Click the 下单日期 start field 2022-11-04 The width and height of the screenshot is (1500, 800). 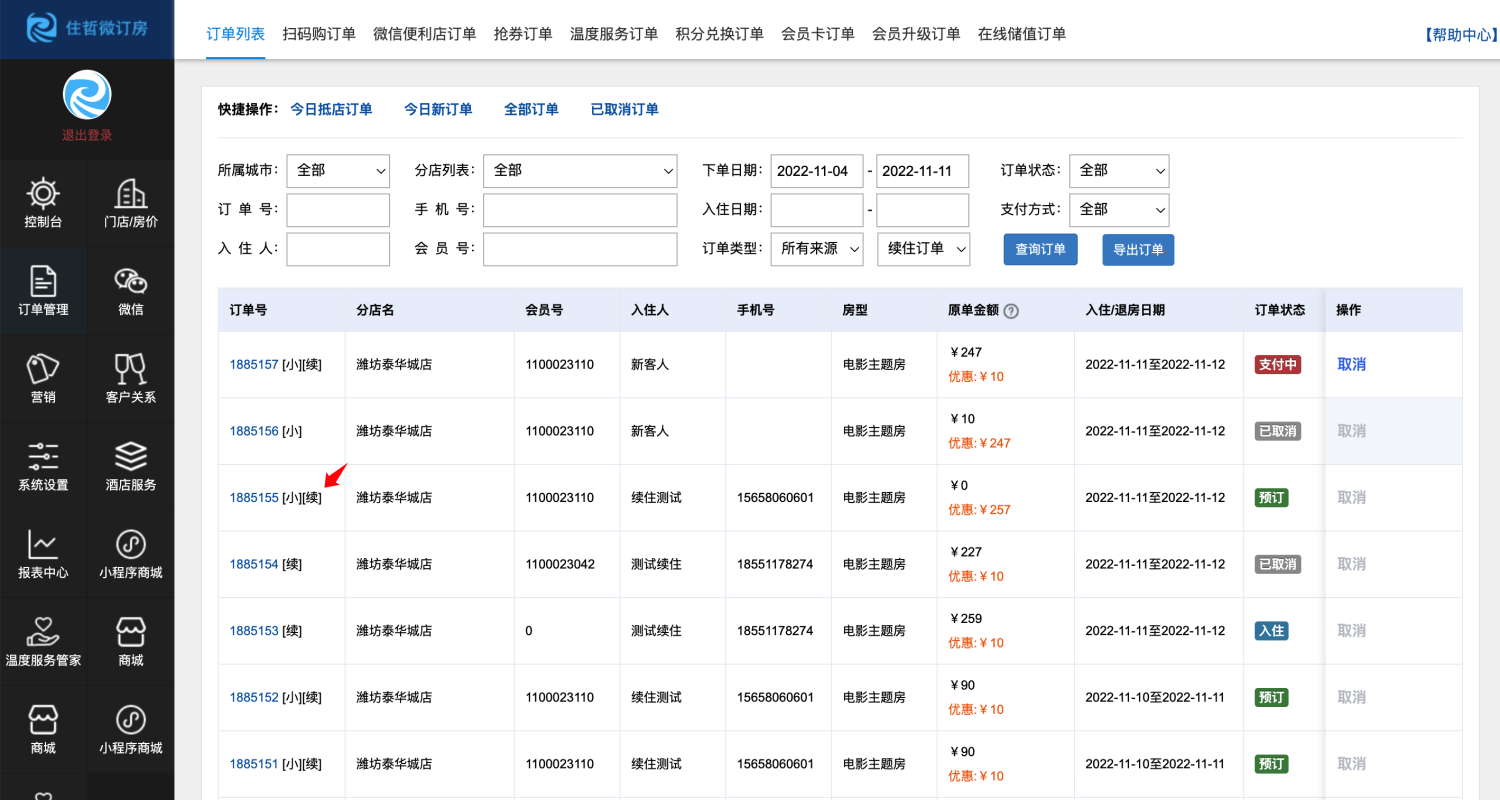817,170
